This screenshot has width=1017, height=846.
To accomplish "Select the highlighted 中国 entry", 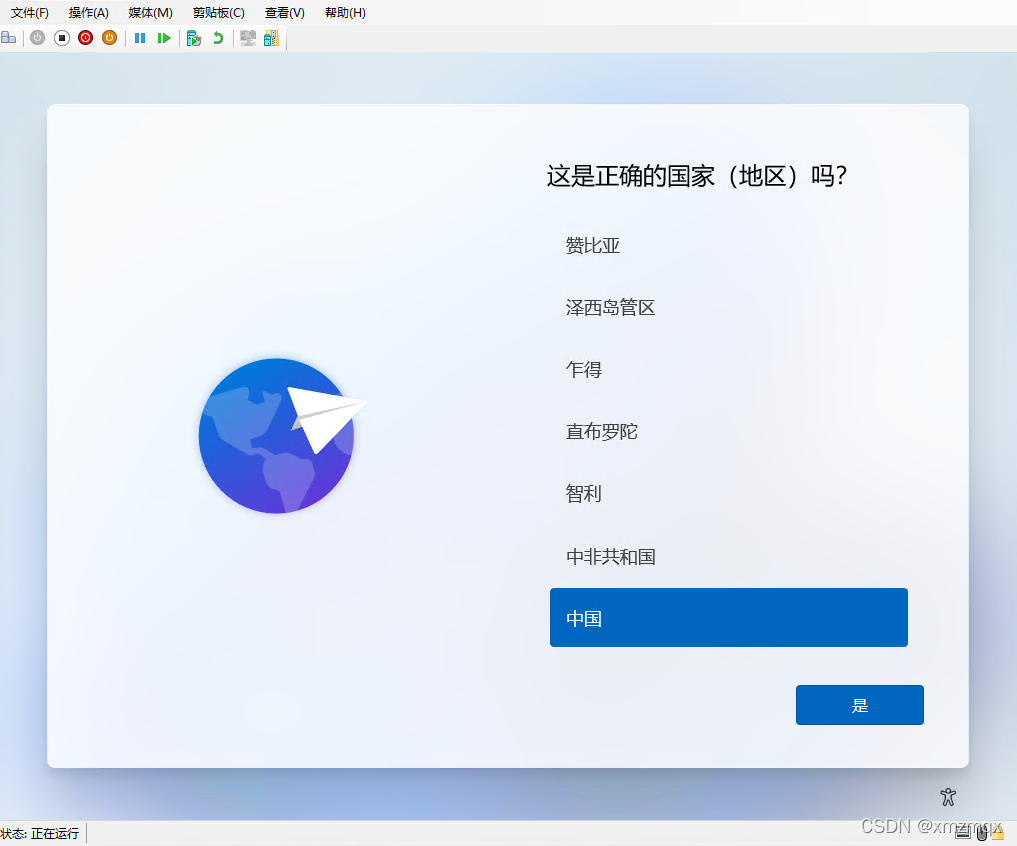I will (728, 618).
